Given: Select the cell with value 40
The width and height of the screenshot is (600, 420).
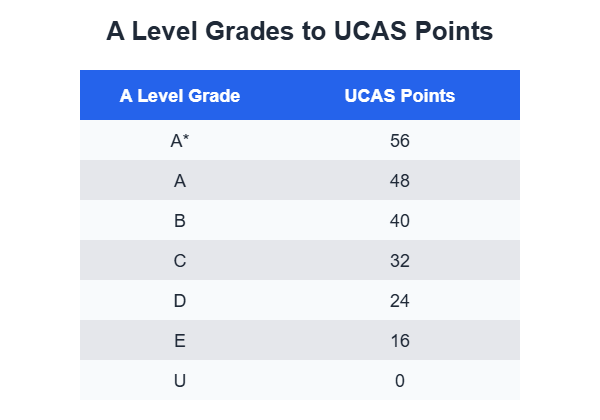Looking at the screenshot, I should pos(400,221).
